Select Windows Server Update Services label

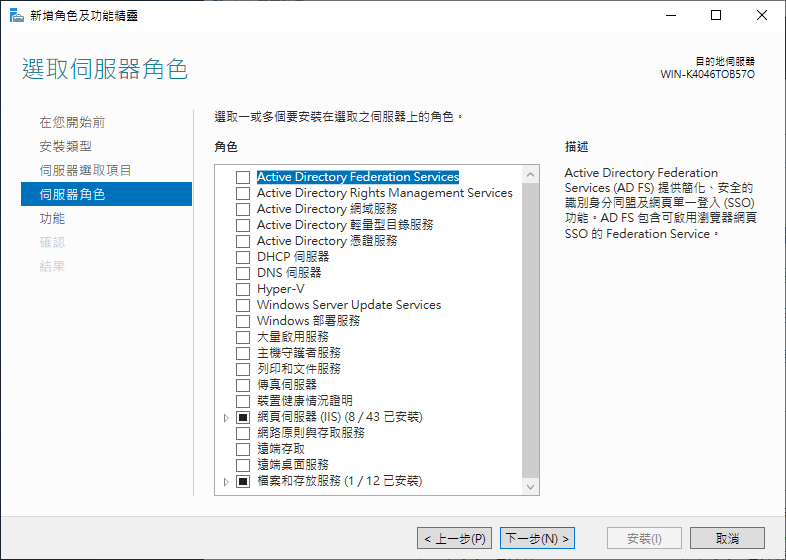[349, 305]
